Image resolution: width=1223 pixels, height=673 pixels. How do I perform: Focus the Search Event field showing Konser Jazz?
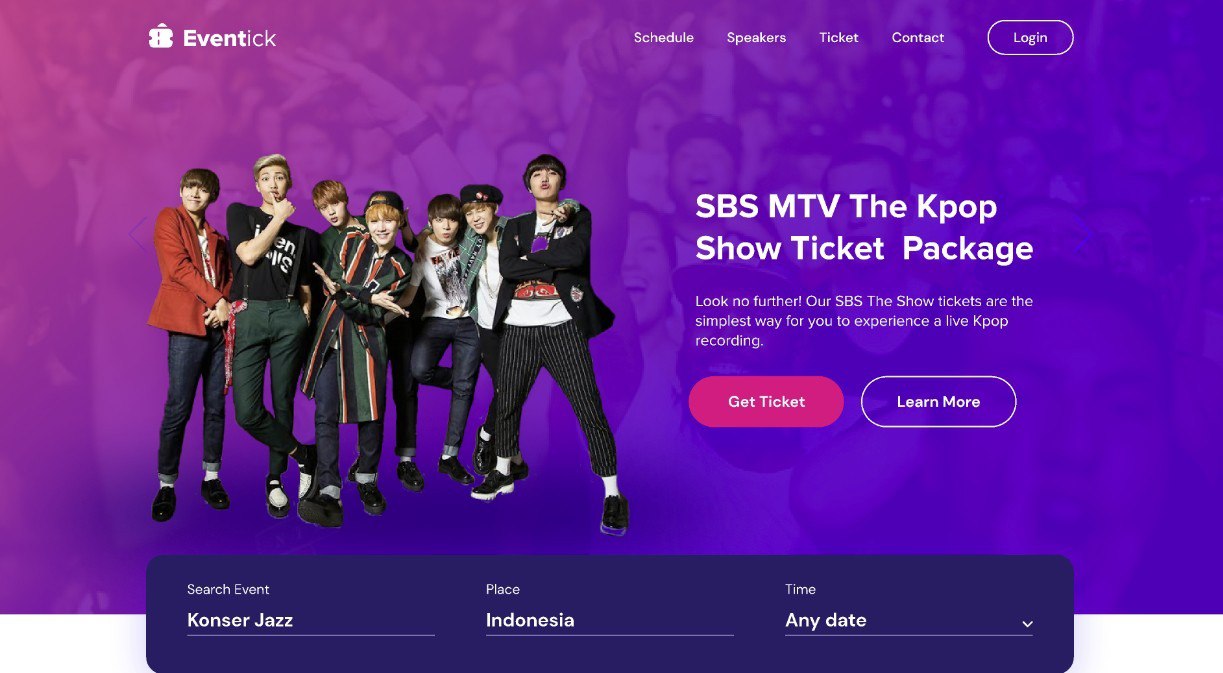[x=311, y=621]
